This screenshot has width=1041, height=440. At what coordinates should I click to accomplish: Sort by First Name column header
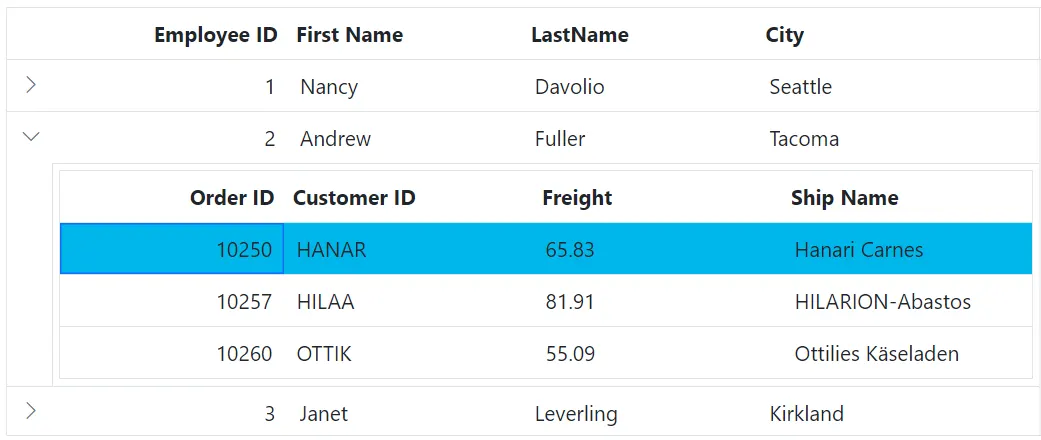(x=349, y=35)
